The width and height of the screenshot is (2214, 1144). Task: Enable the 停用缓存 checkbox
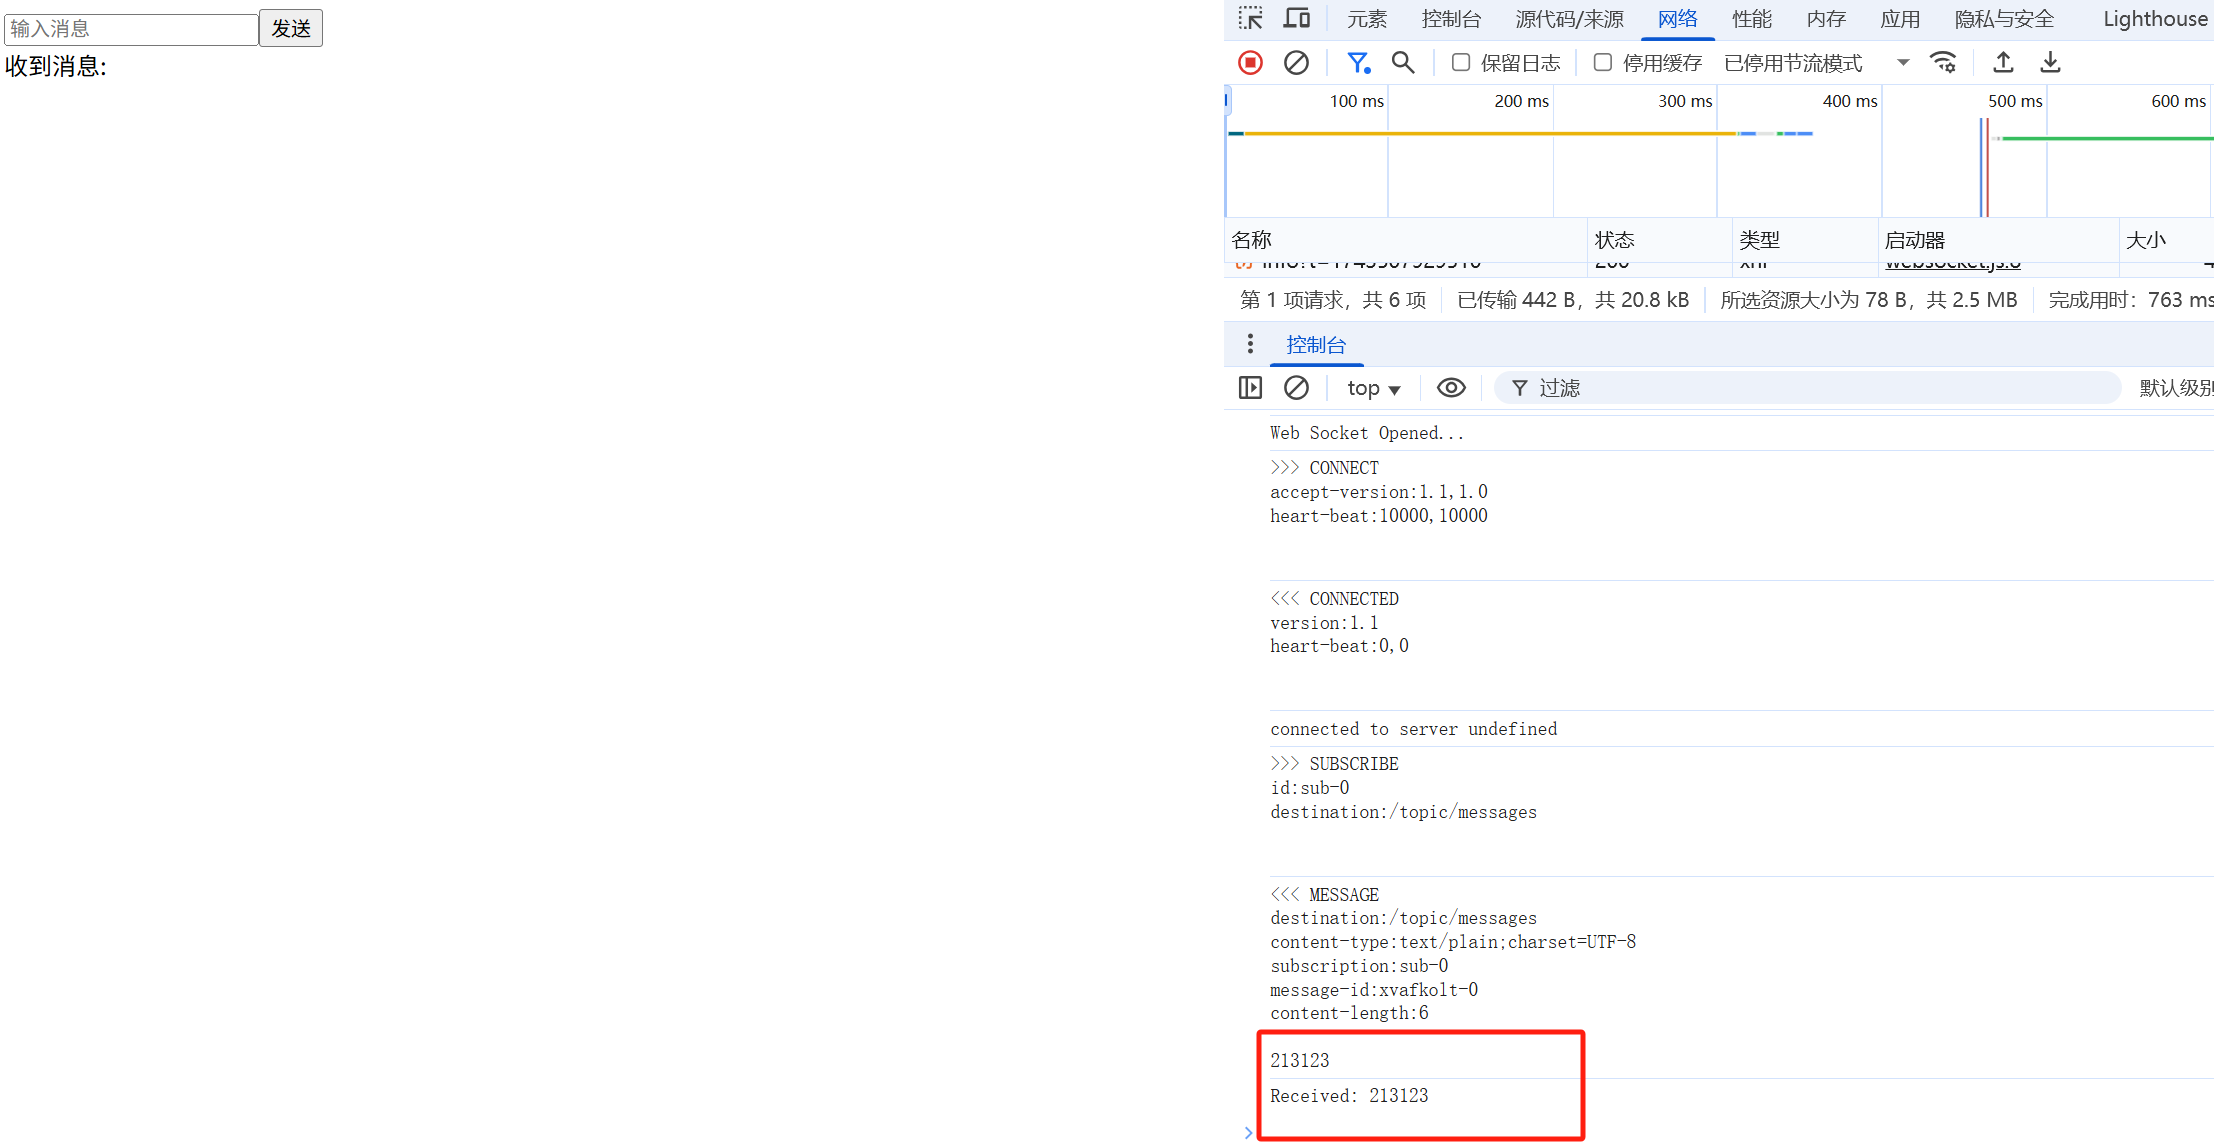(1603, 62)
